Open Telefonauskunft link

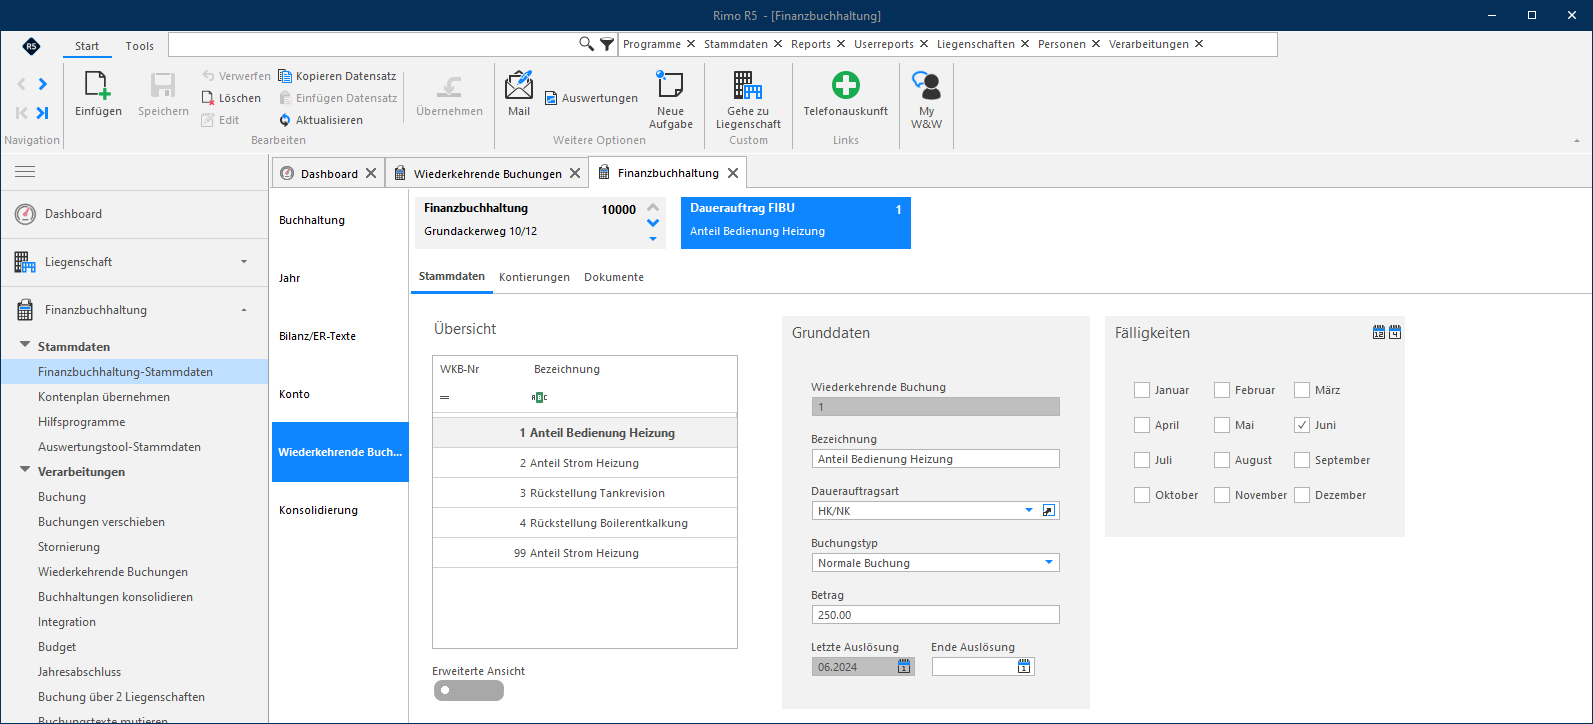[846, 94]
